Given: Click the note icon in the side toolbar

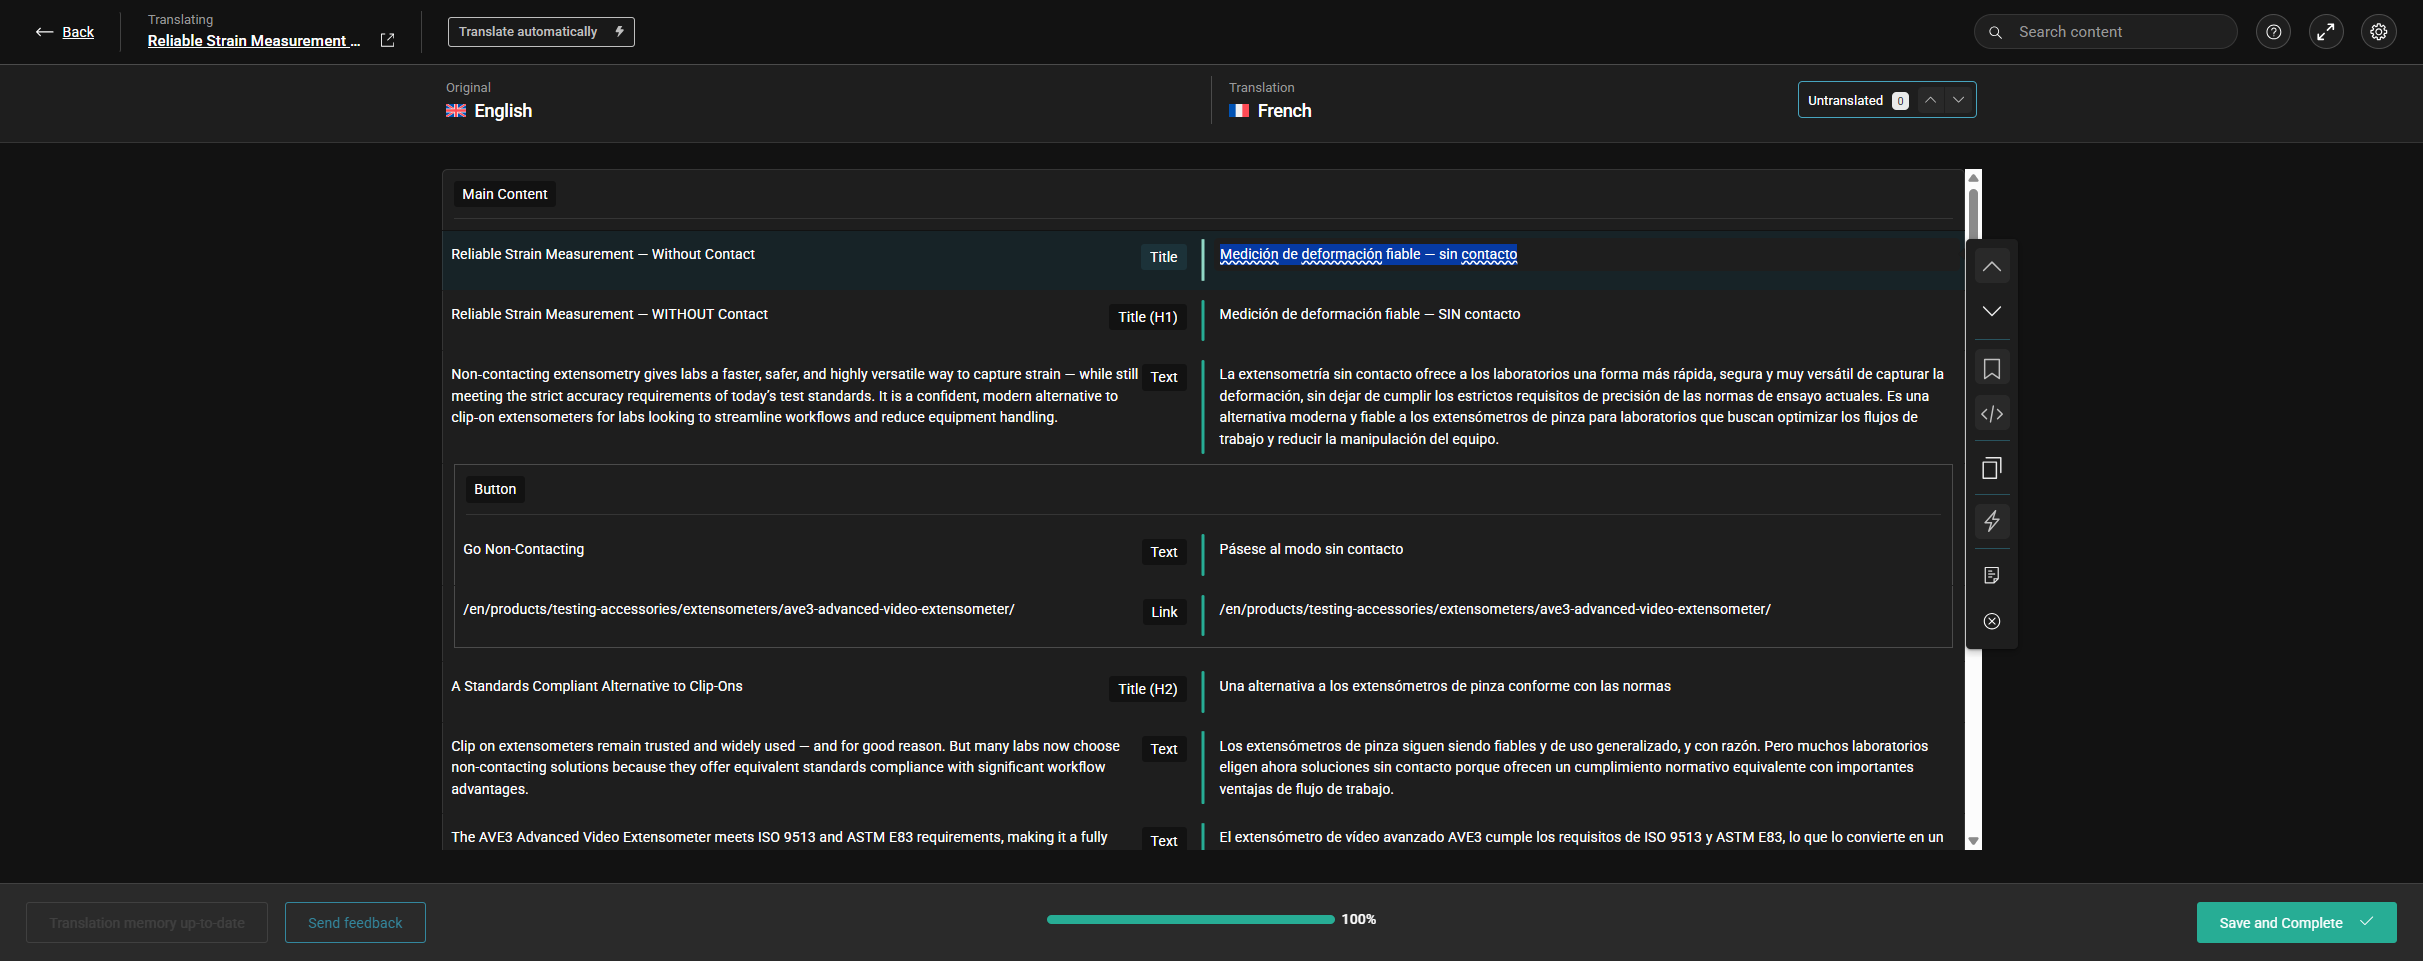Looking at the screenshot, I should click(1991, 575).
